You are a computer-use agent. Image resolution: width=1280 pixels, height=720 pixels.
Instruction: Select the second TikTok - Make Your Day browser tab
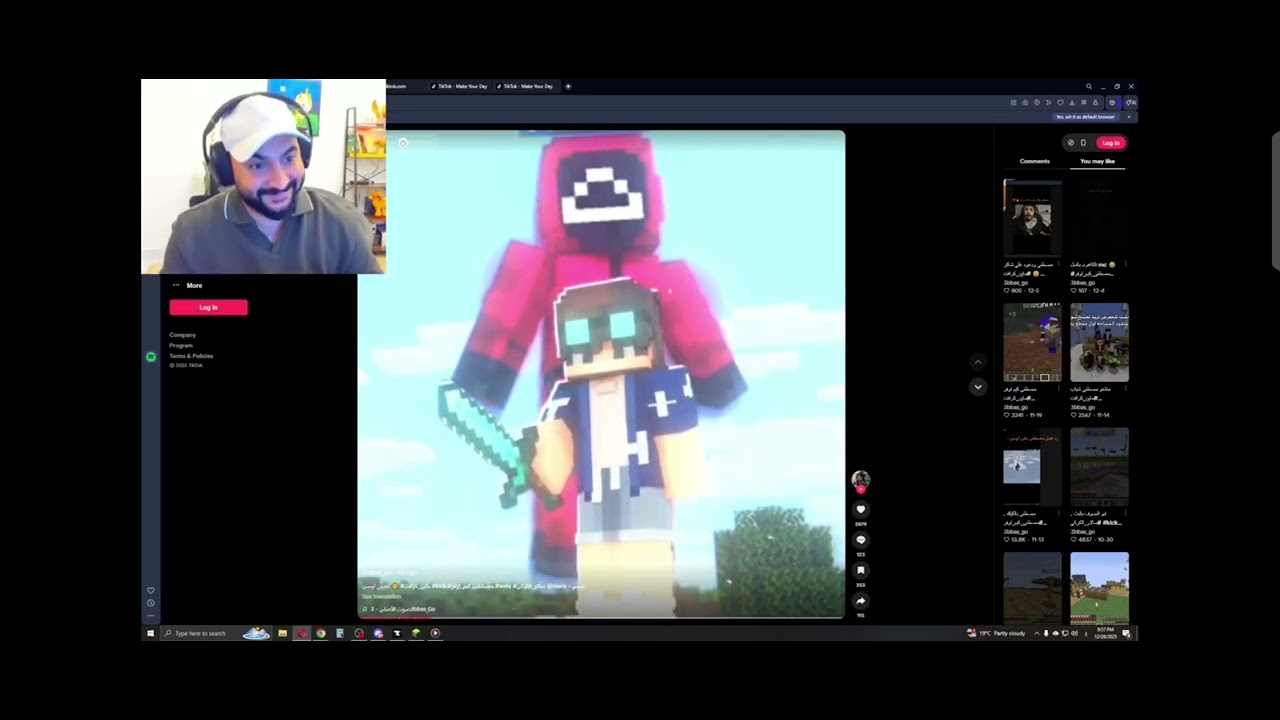[526, 86]
